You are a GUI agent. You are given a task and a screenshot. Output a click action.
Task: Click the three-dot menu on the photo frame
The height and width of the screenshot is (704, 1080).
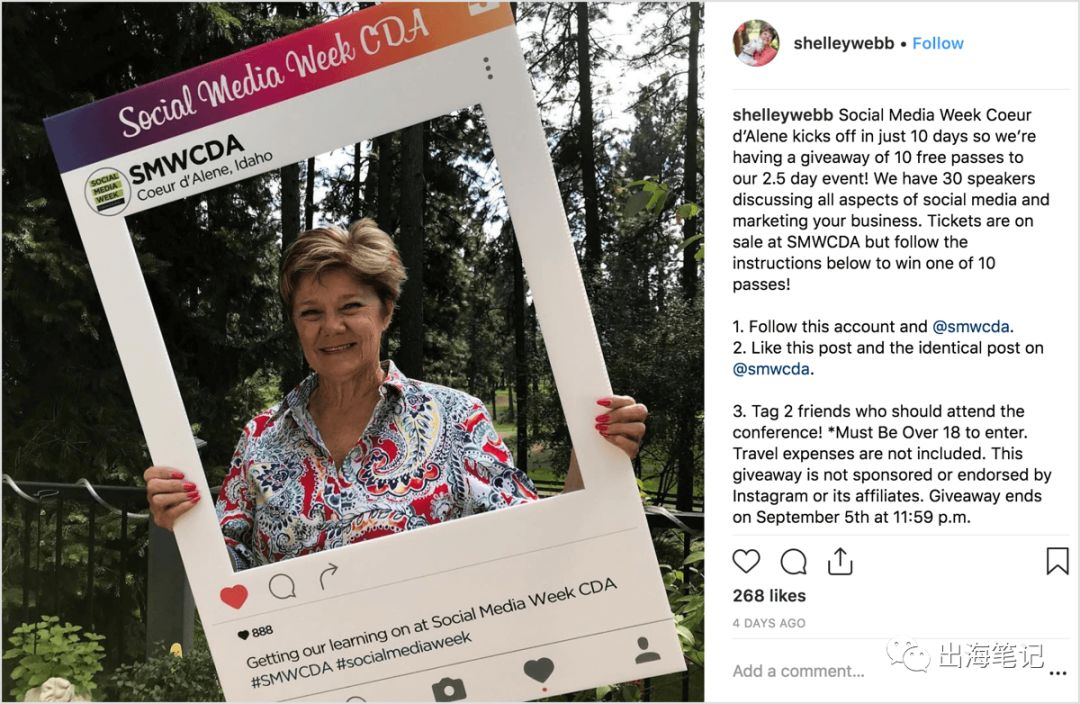(x=488, y=68)
